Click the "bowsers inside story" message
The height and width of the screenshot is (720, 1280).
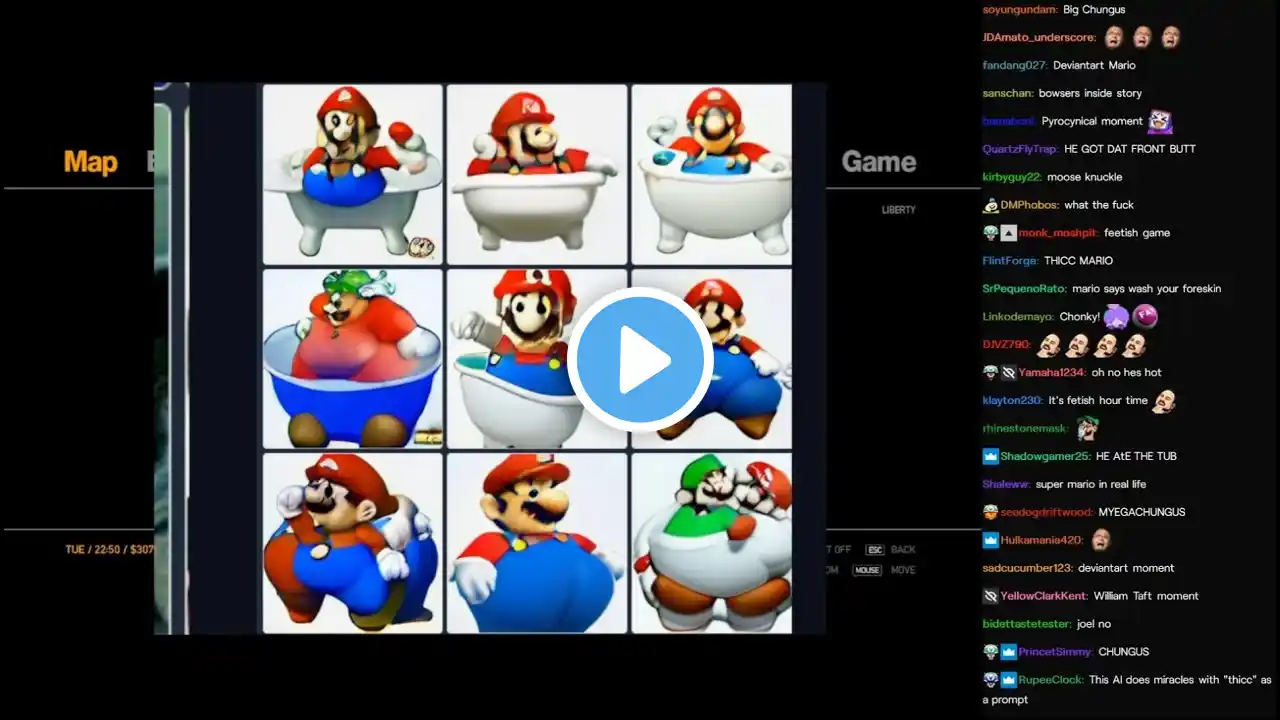(x=1090, y=93)
